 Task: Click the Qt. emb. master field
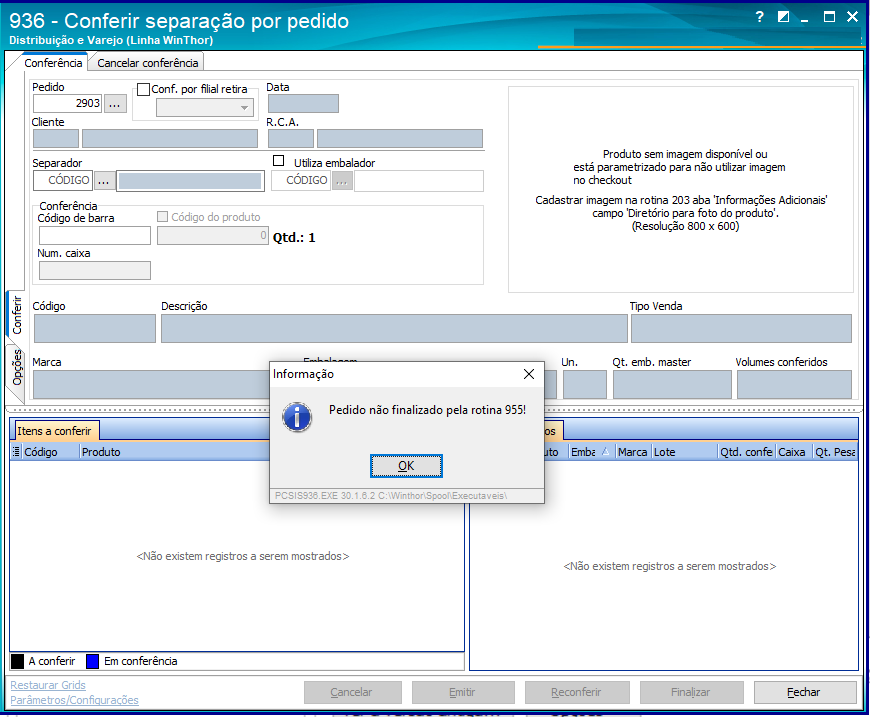coord(672,385)
